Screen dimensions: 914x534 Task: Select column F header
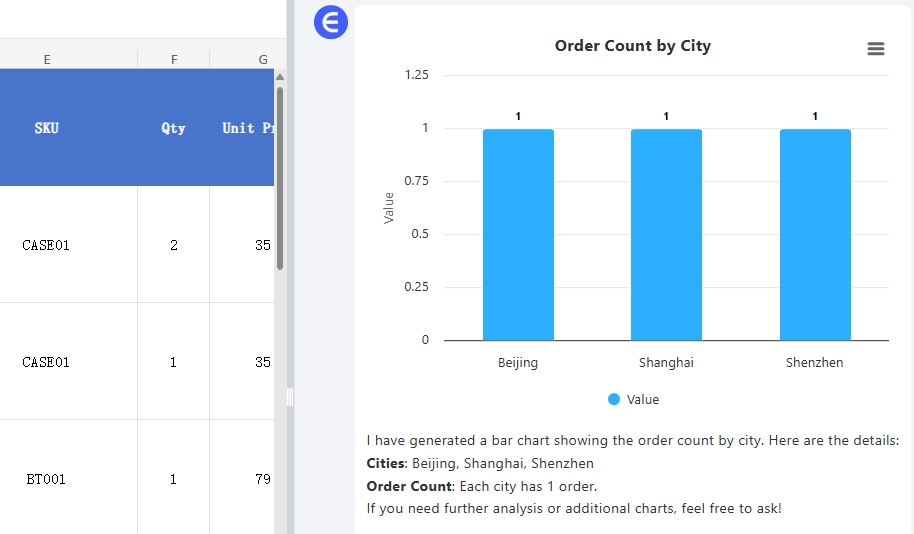point(174,60)
